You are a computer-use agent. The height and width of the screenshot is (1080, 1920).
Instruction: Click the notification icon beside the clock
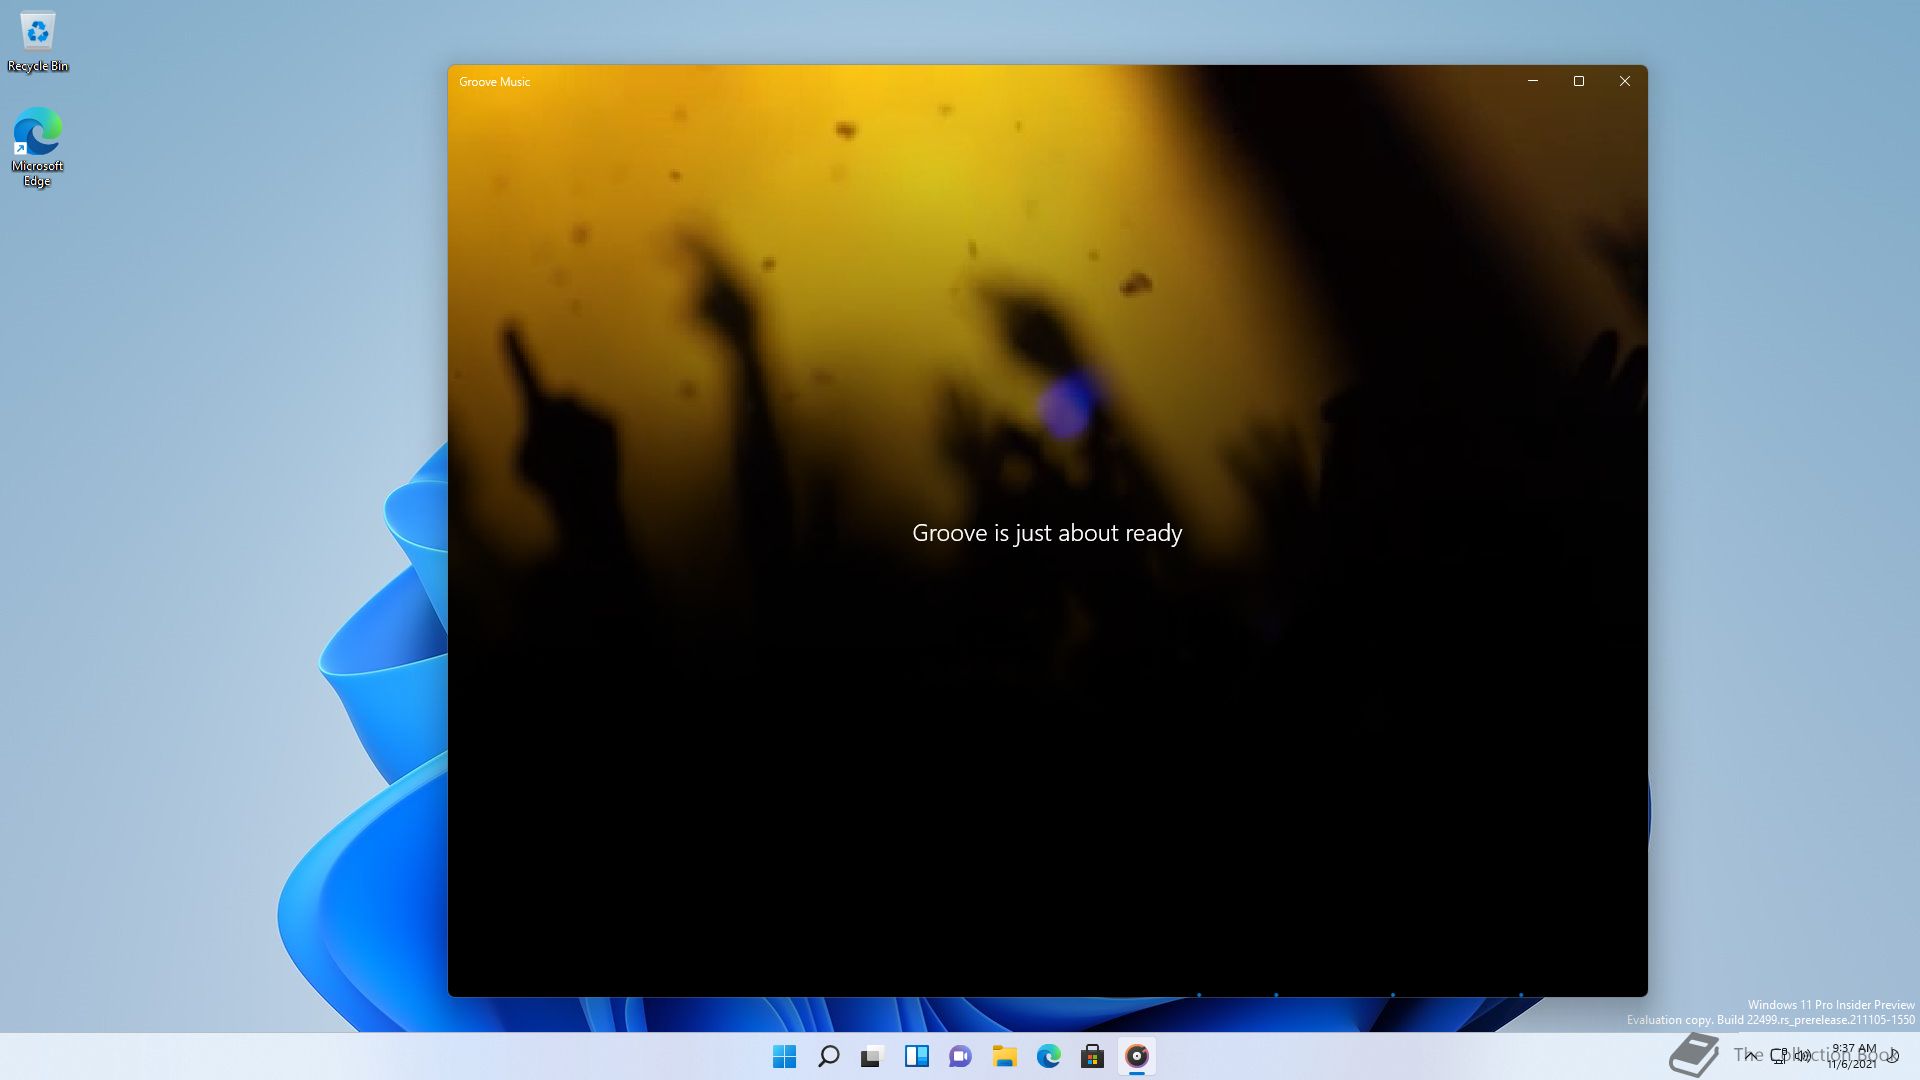[1893, 1056]
